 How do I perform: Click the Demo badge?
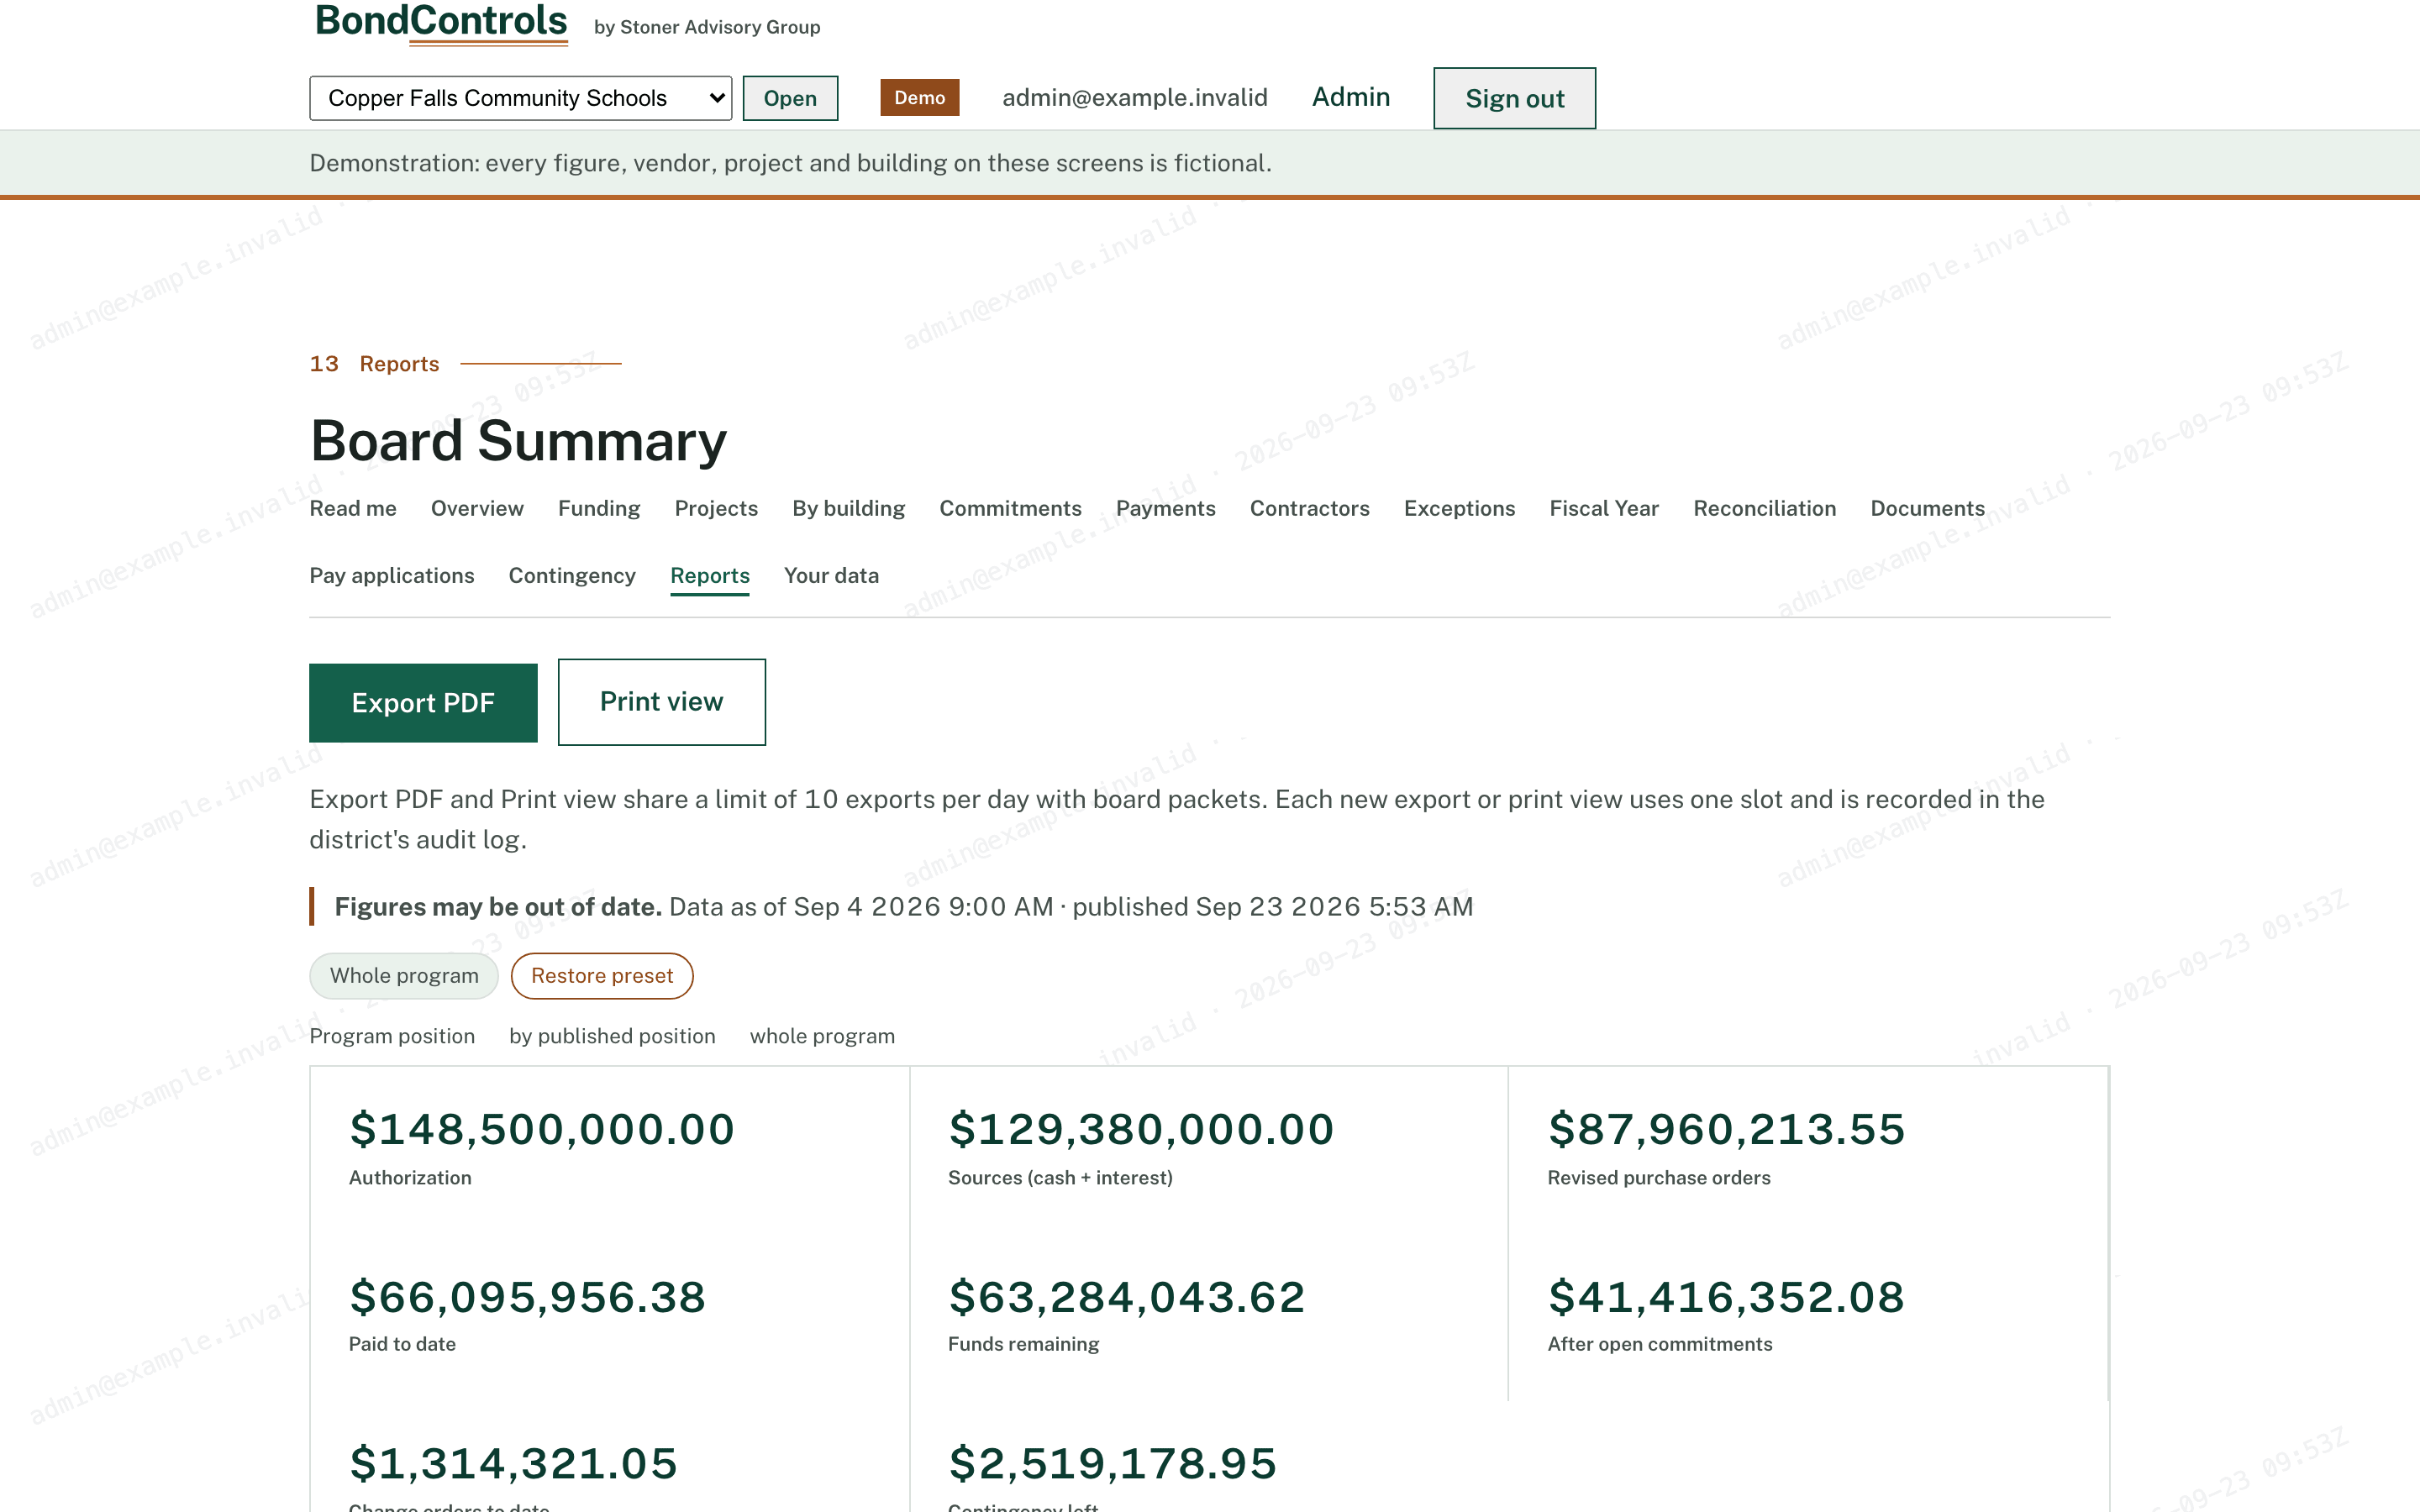(919, 97)
